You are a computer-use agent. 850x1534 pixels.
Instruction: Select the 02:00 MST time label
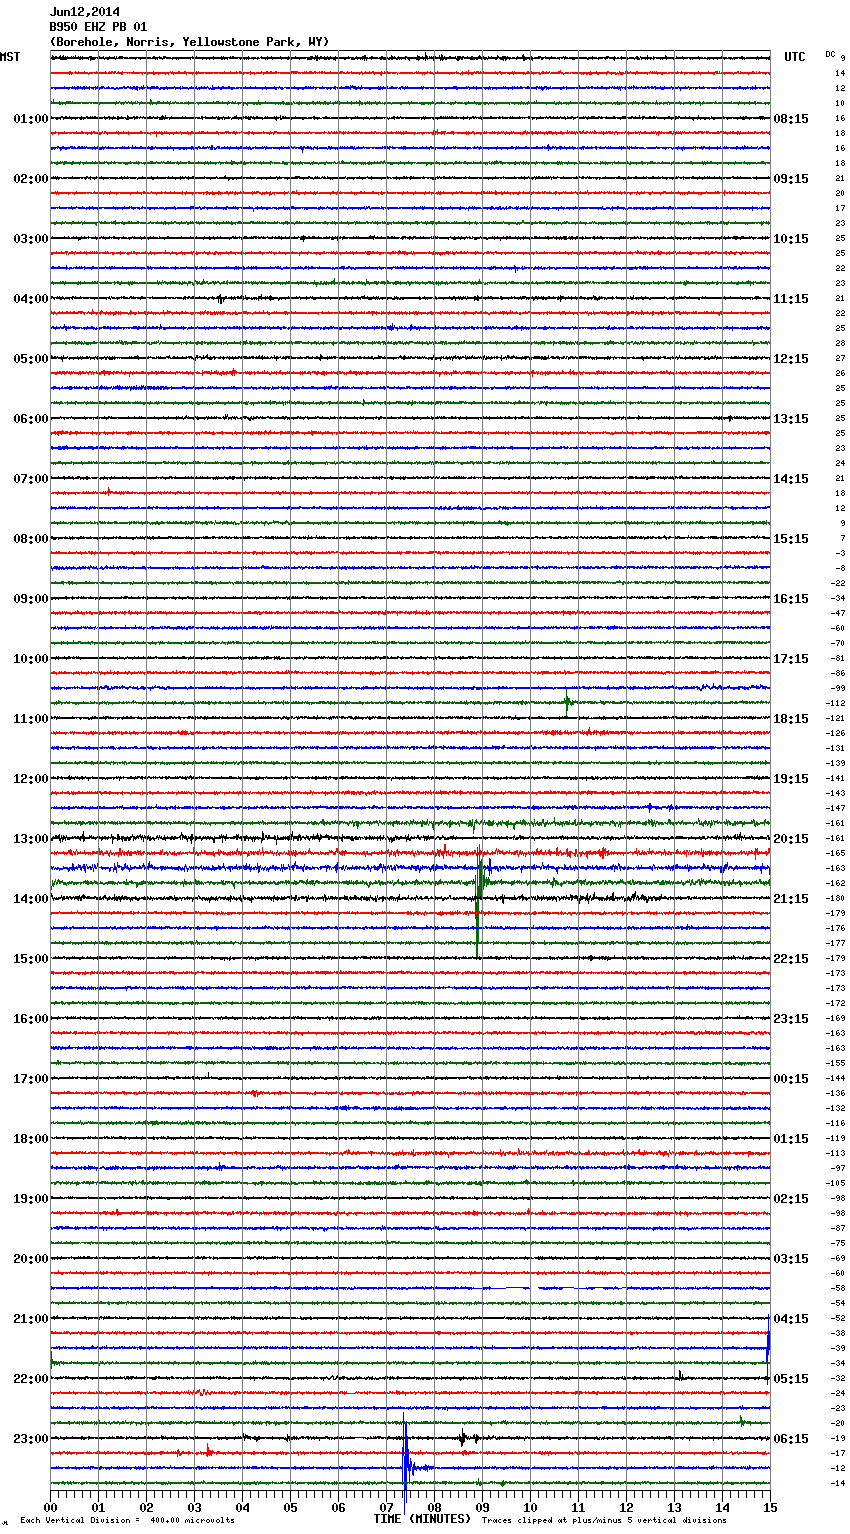coord(31,179)
